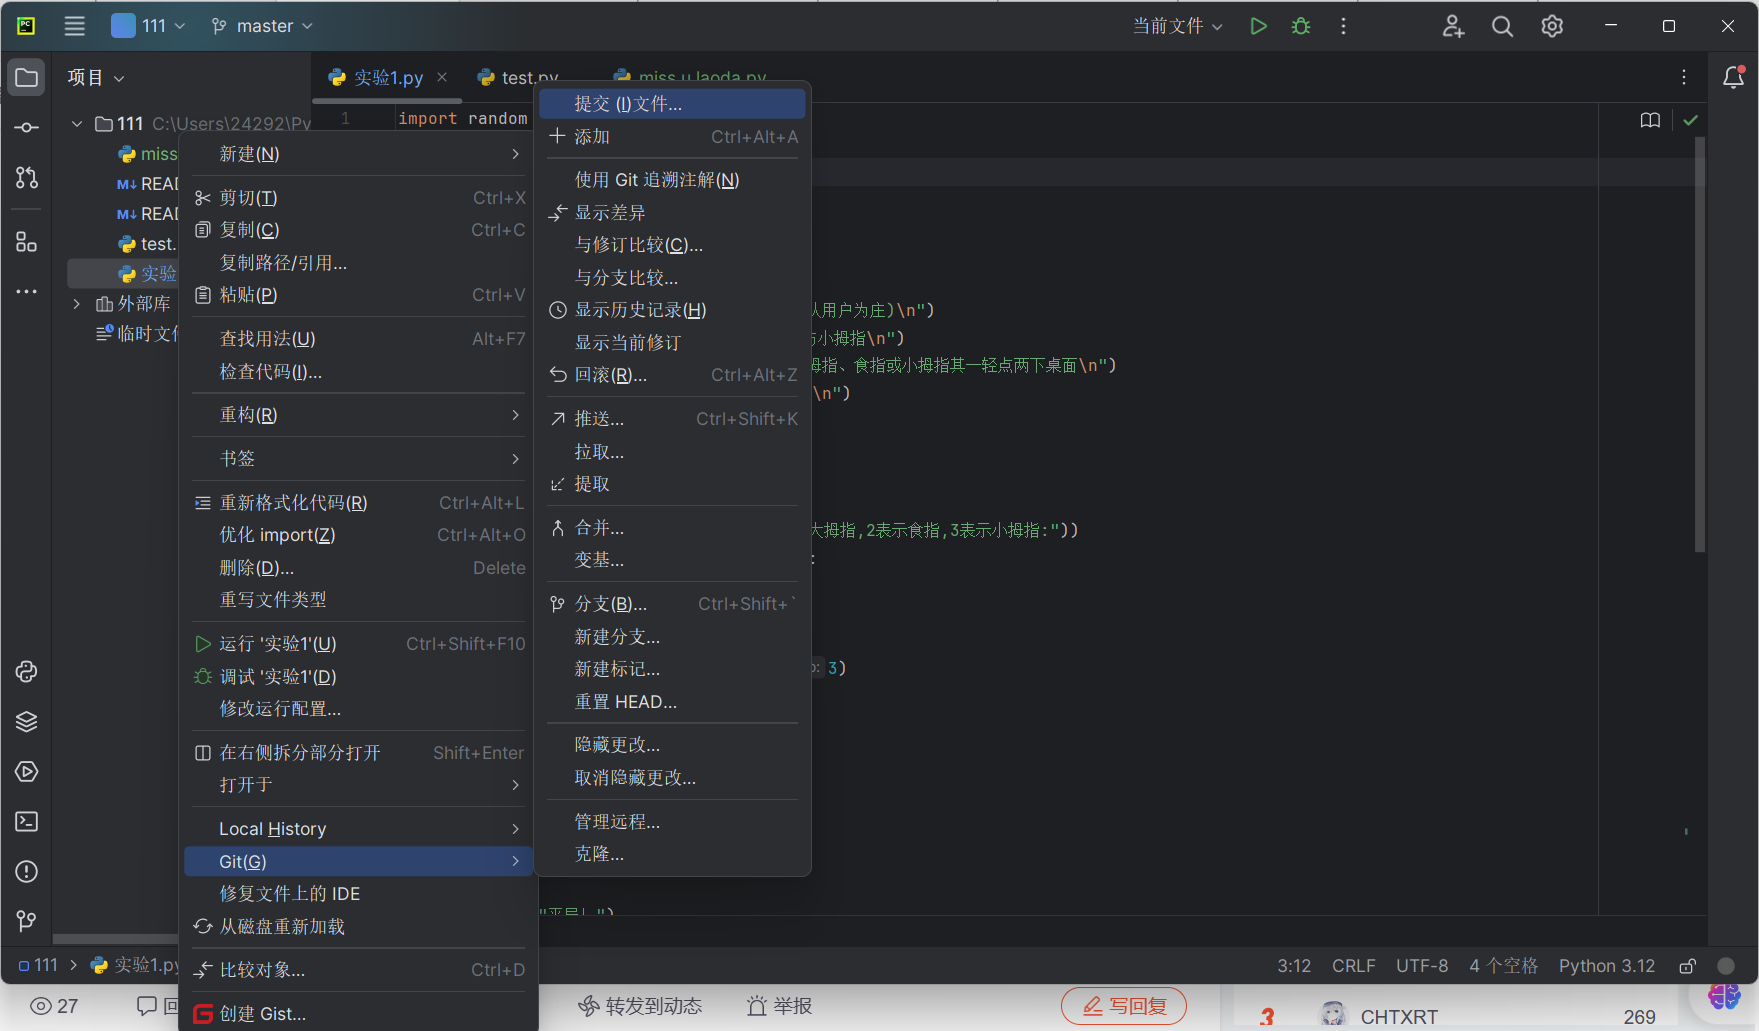Image resolution: width=1759 pixels, height=1031 pixels.
Task: Choose 推送 from the Git submenu
Action: point(599,419)
